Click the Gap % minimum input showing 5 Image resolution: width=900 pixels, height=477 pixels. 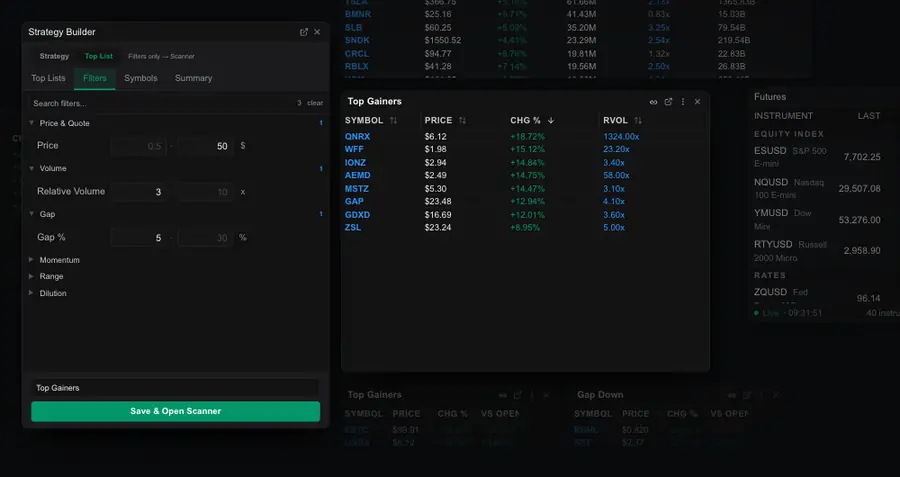coord(138,238)
